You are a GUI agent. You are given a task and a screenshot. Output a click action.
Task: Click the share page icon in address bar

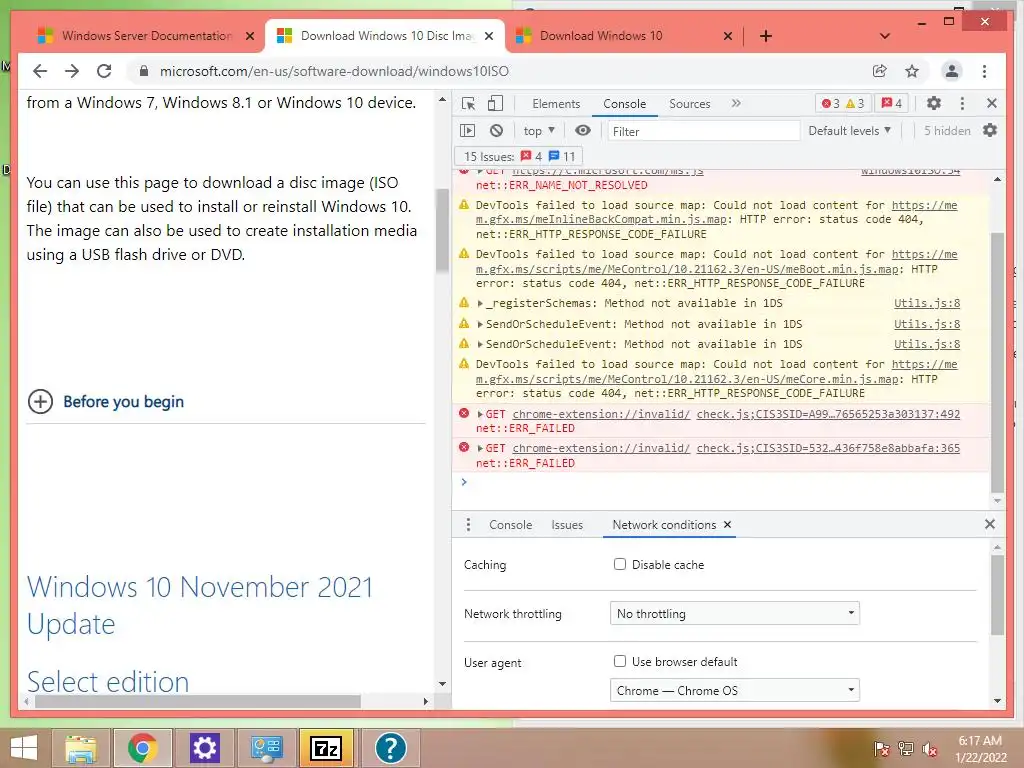pos(880,71)
